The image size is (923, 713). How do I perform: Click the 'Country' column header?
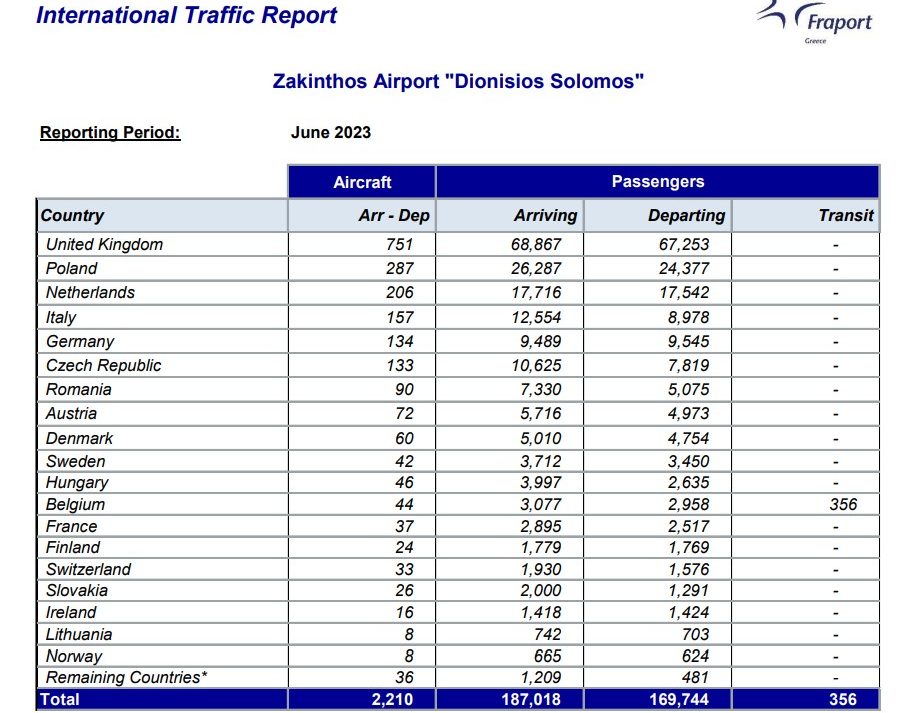[162, 215]
